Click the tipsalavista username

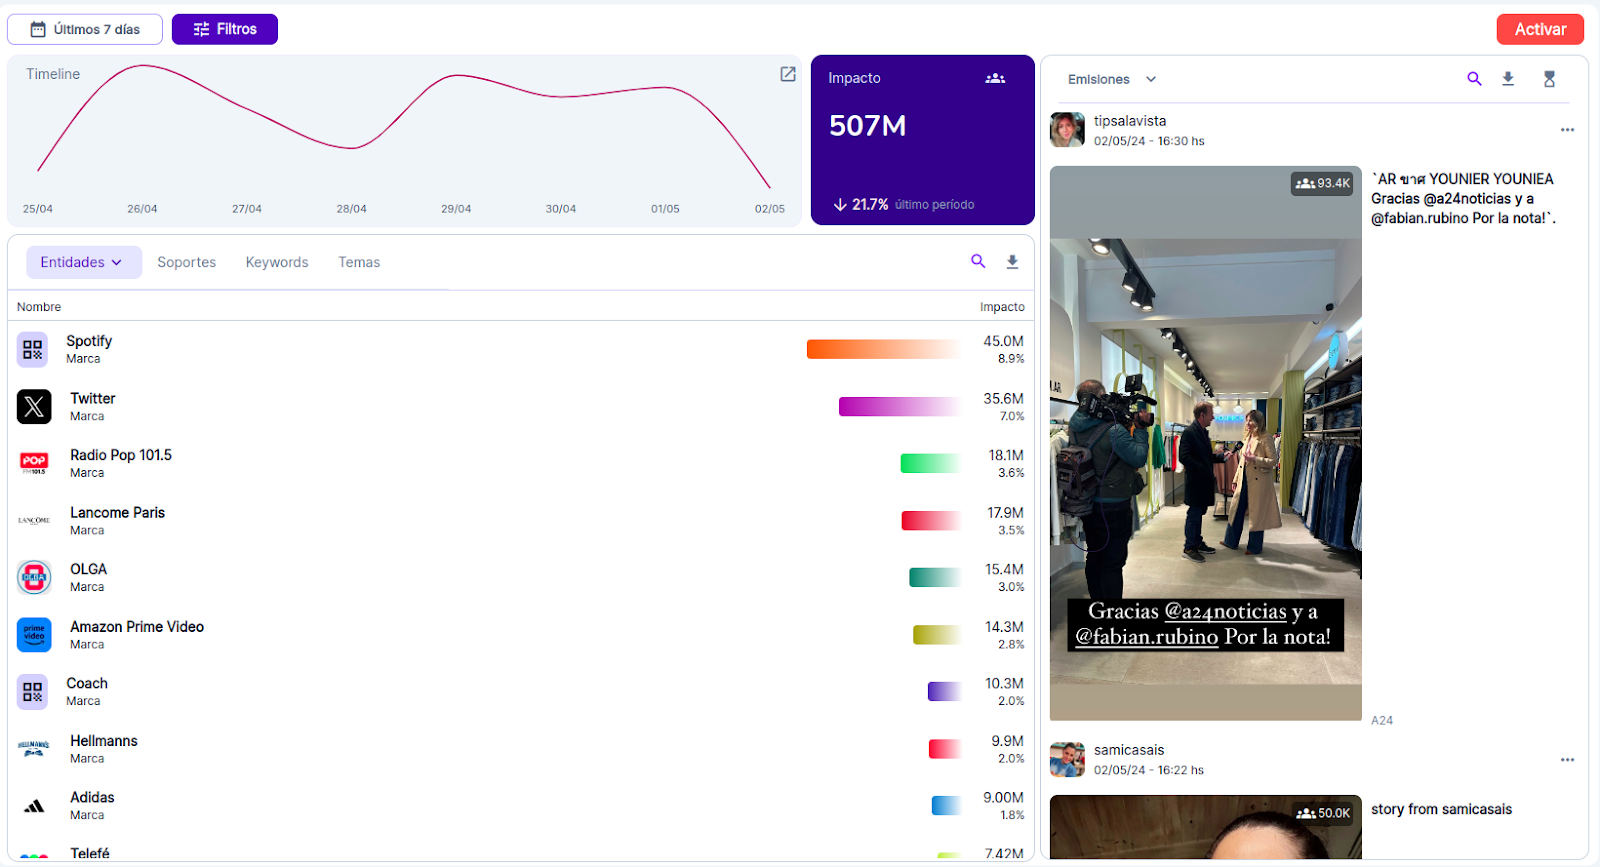1130,121
